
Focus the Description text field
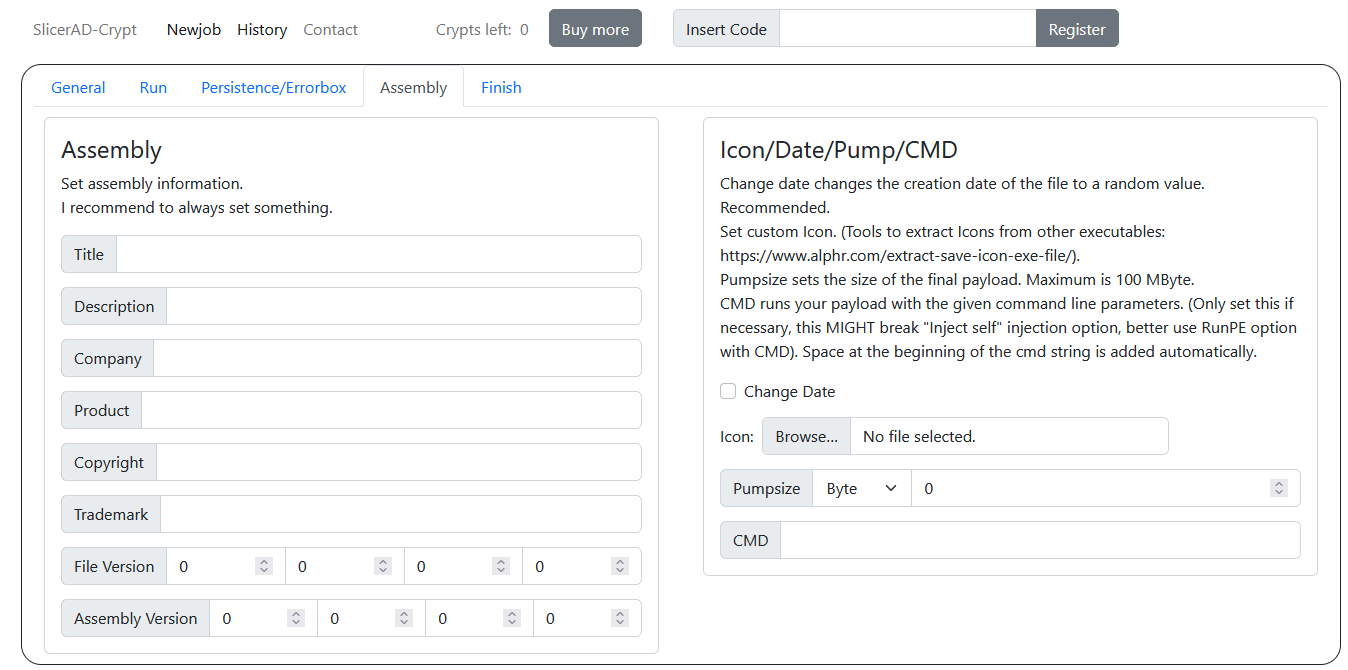[x=404, y=306]
